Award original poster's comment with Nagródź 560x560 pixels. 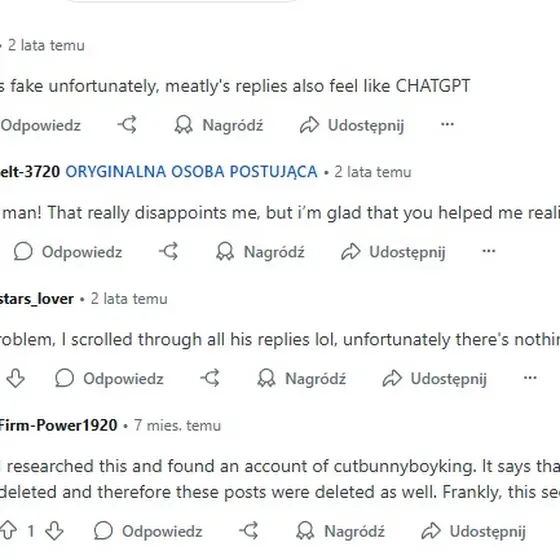(260, 251)
